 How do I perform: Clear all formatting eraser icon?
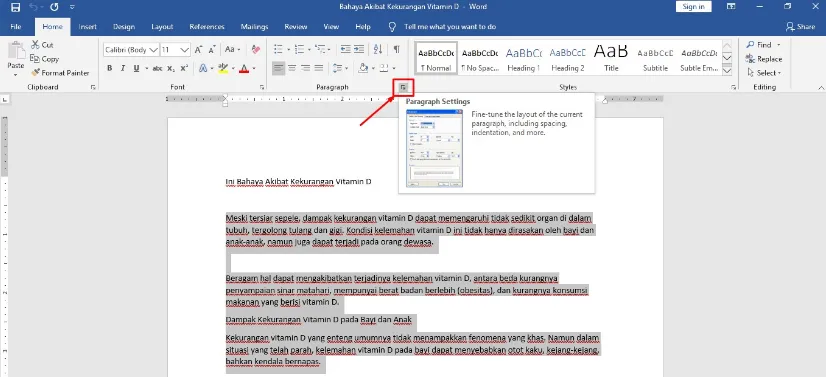click(257, 49)
